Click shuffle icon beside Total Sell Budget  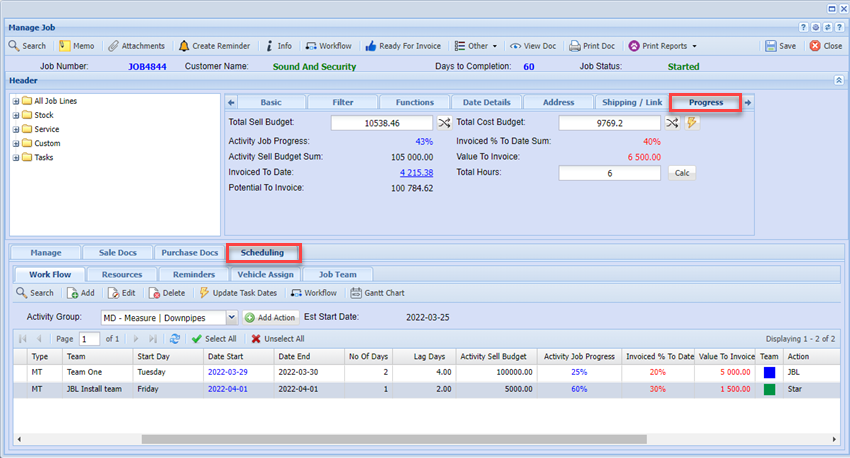[x=444, y=123]
